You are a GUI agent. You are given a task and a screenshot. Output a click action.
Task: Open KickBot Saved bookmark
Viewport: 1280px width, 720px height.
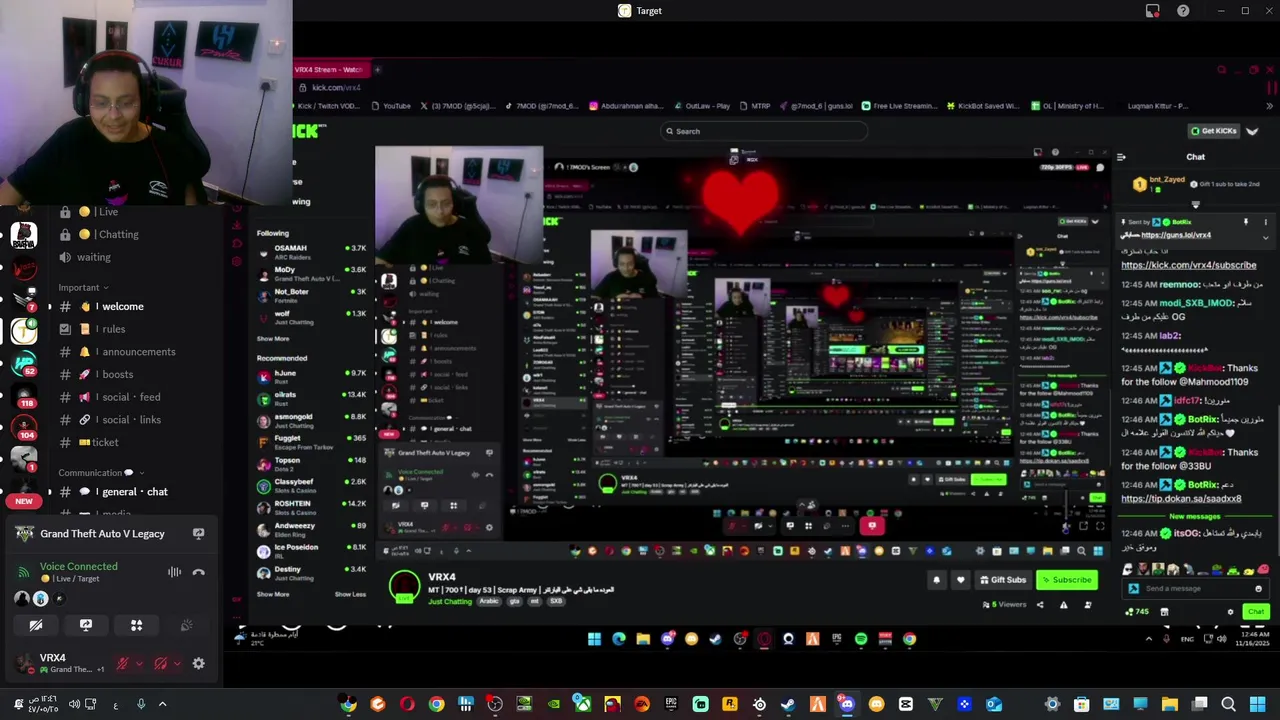pyautogui.click(x=983, y=106)
